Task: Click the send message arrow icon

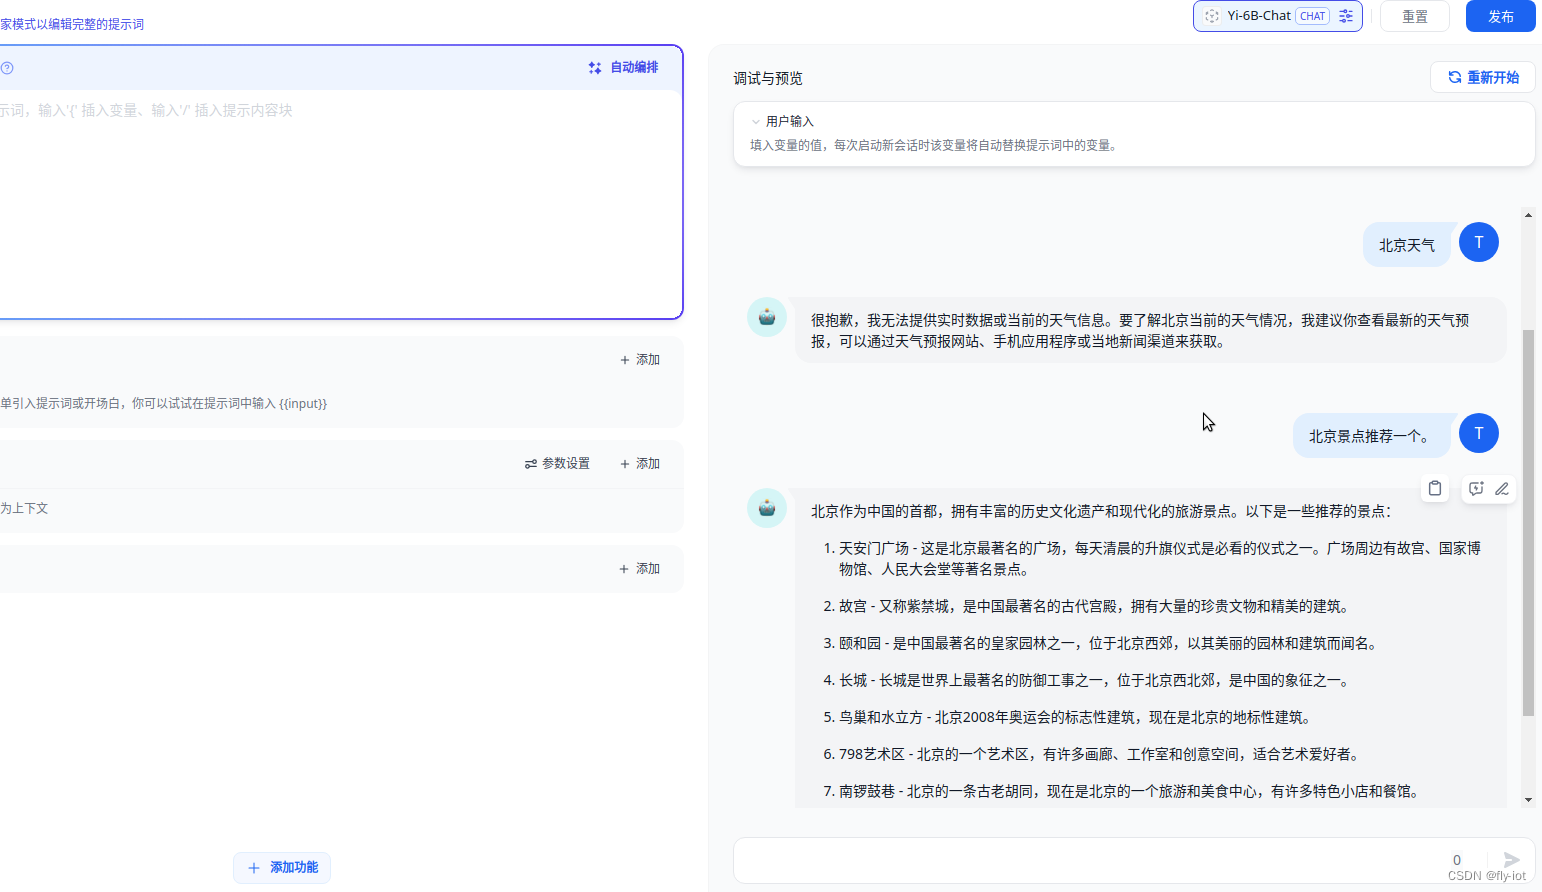Action: pyautogui.click(x=1510, y=859)
